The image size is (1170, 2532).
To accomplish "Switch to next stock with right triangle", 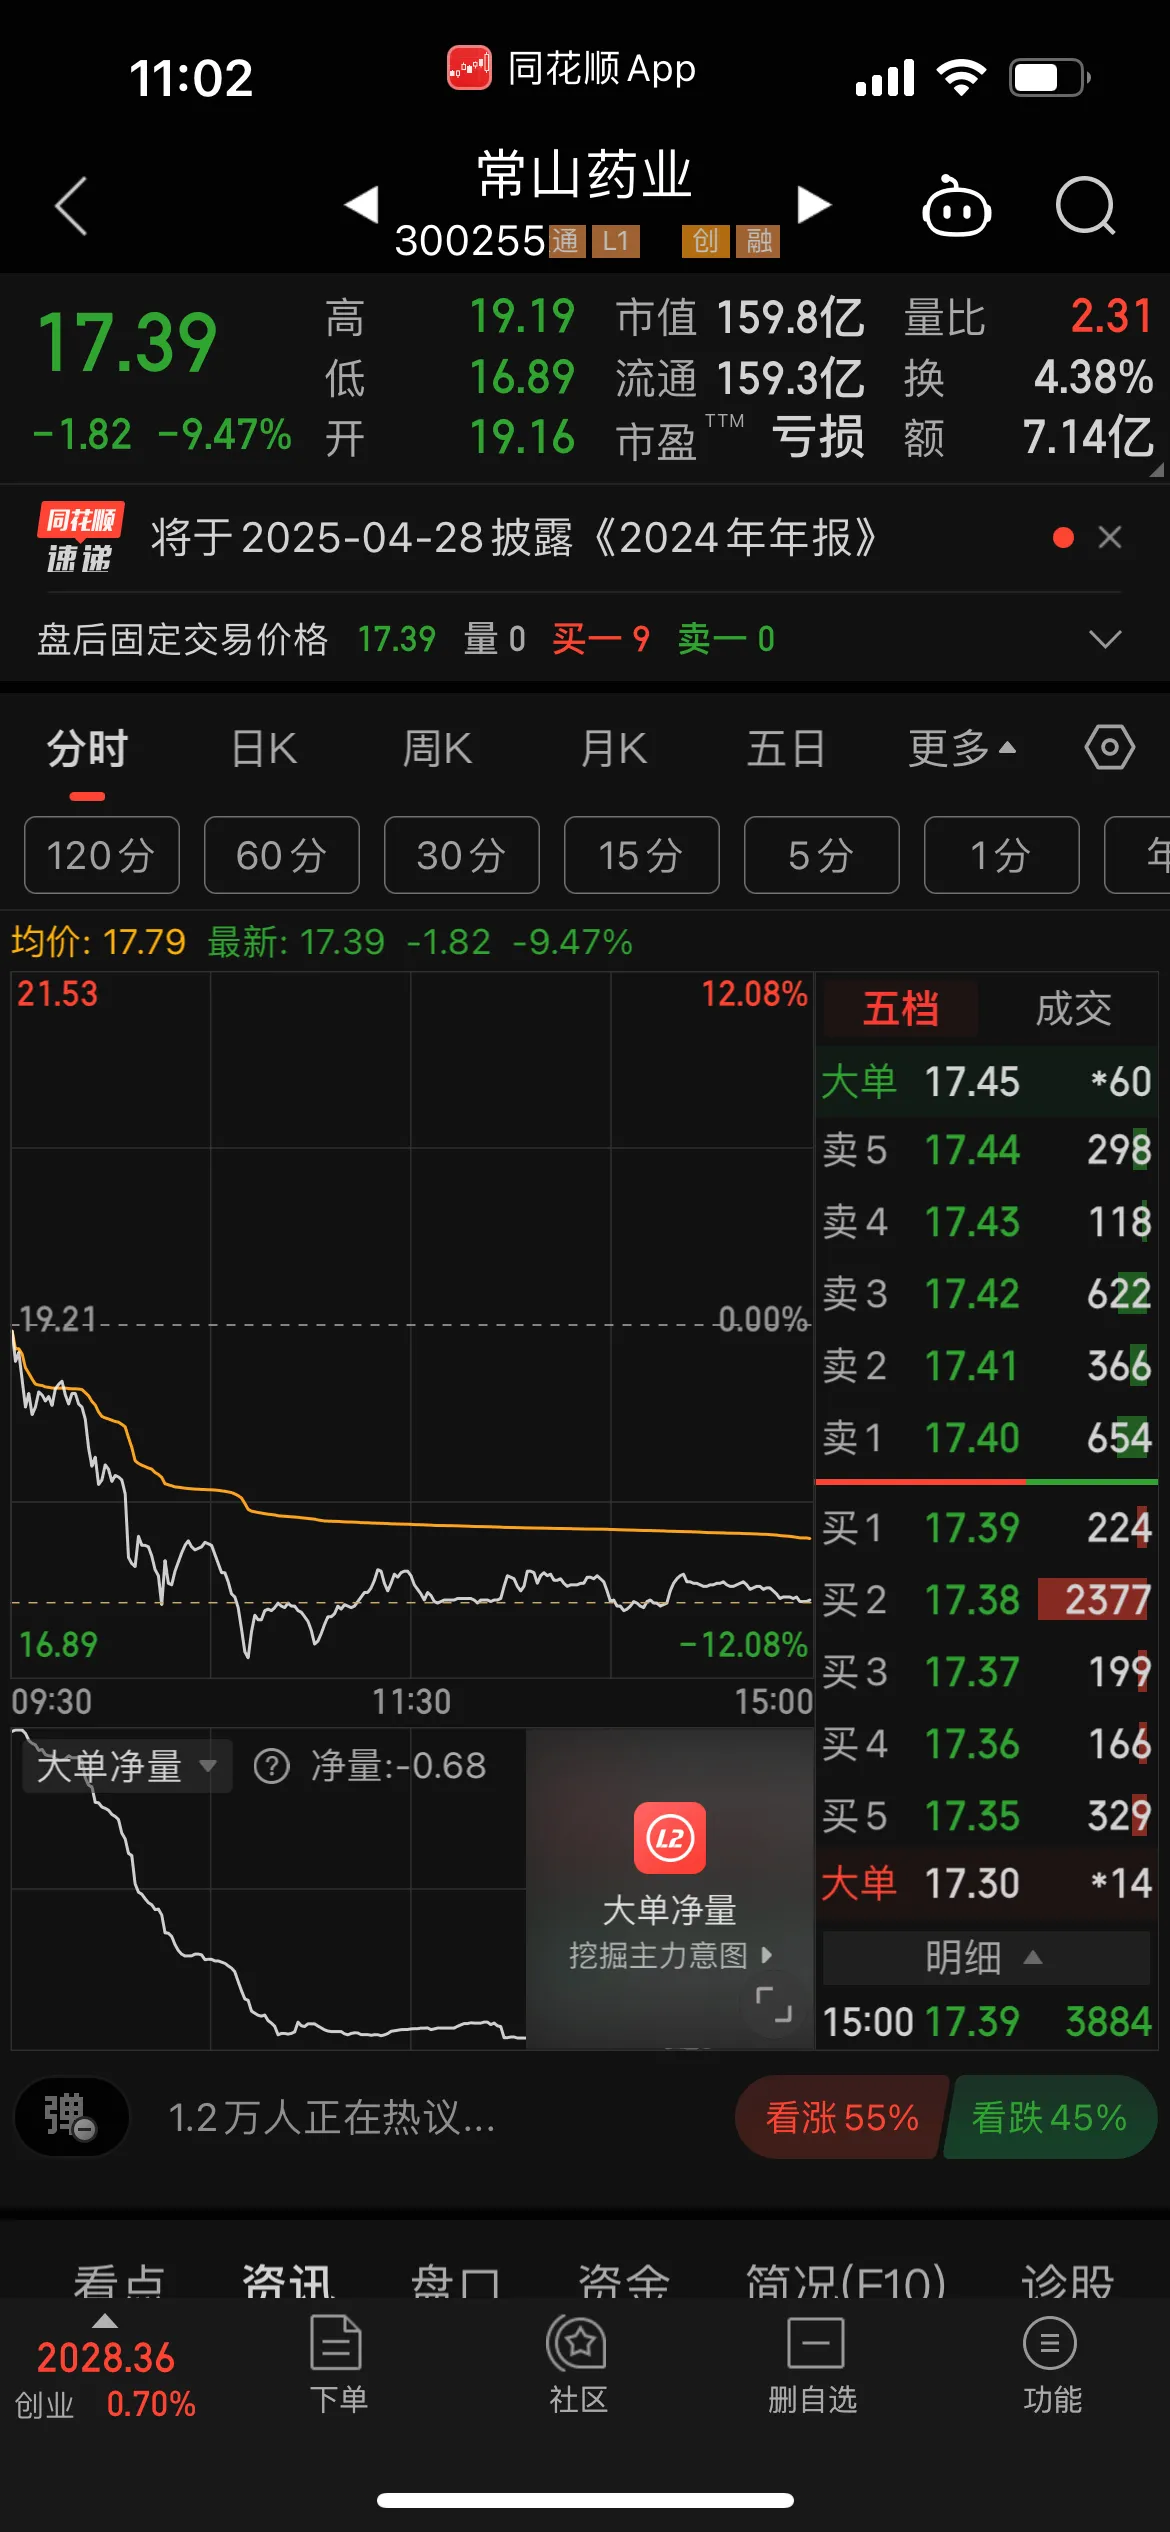I will tap(814, 205).
